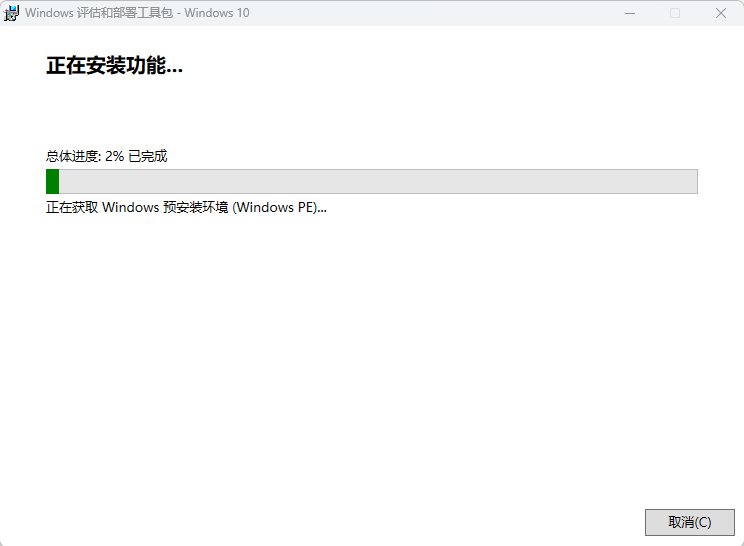This screenshot has width=744, height=546.
Task: Click the 总体进度 label text
Action: pyautogui.click(x=72, y=156)
